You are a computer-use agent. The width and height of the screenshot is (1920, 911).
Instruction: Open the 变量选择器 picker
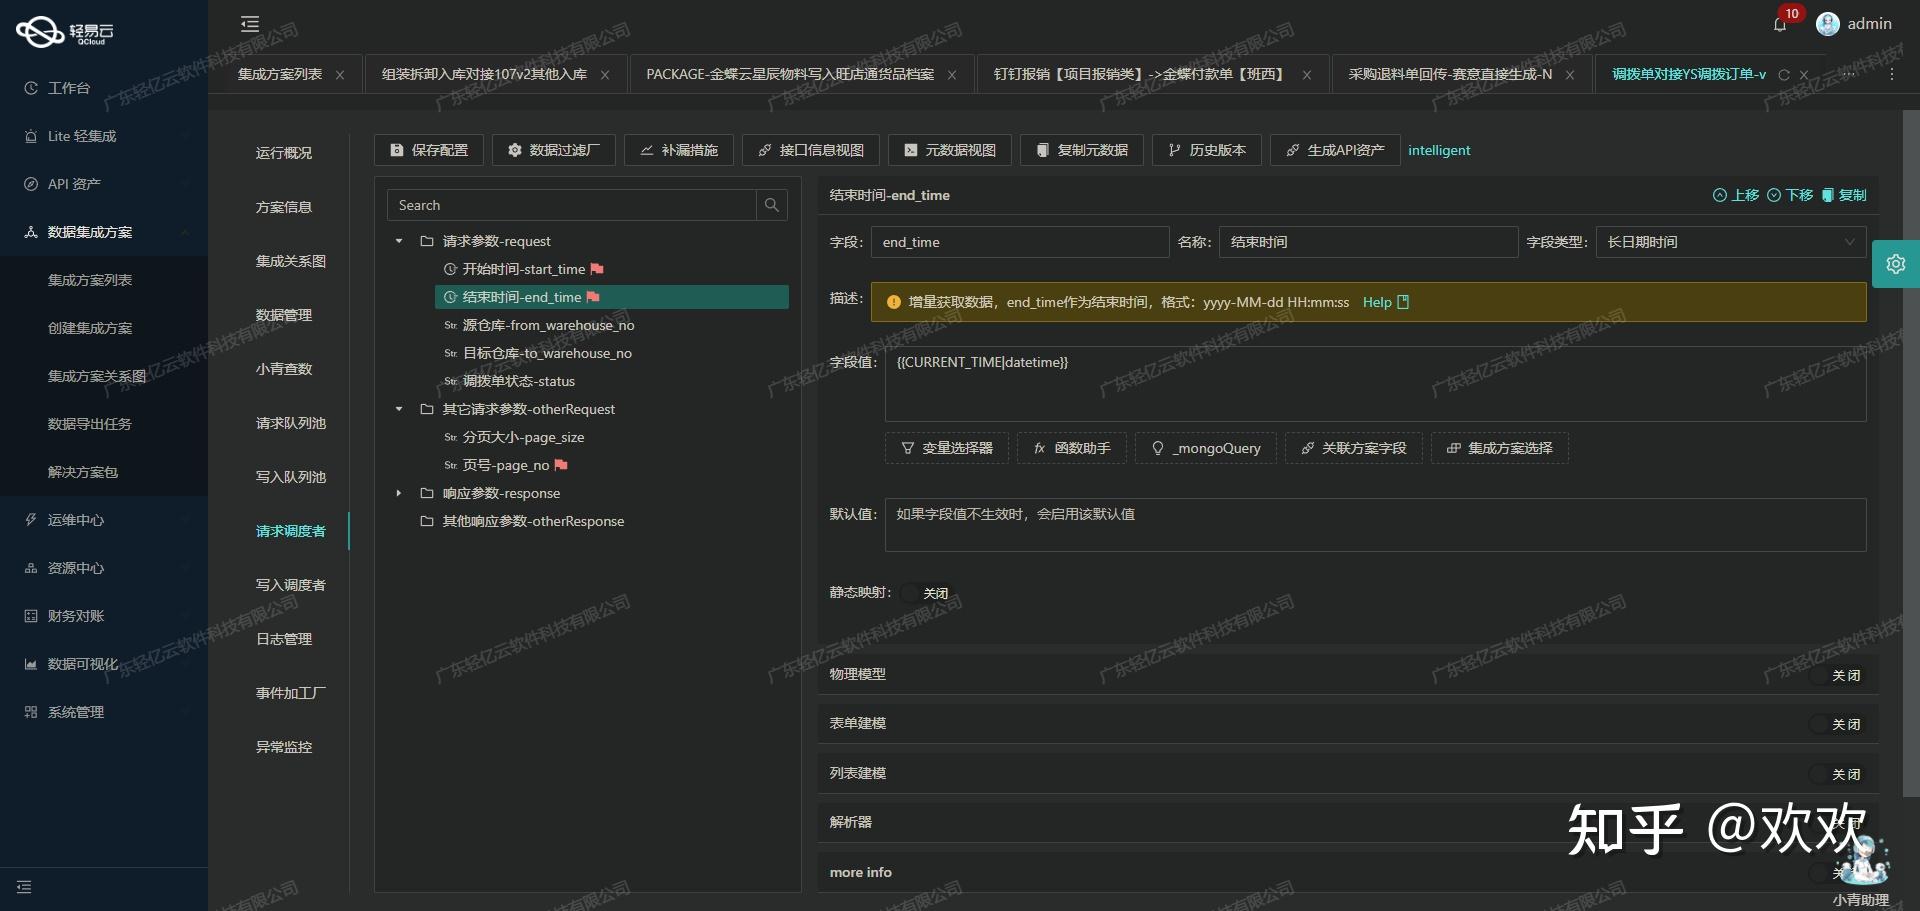tap(946, 448)
